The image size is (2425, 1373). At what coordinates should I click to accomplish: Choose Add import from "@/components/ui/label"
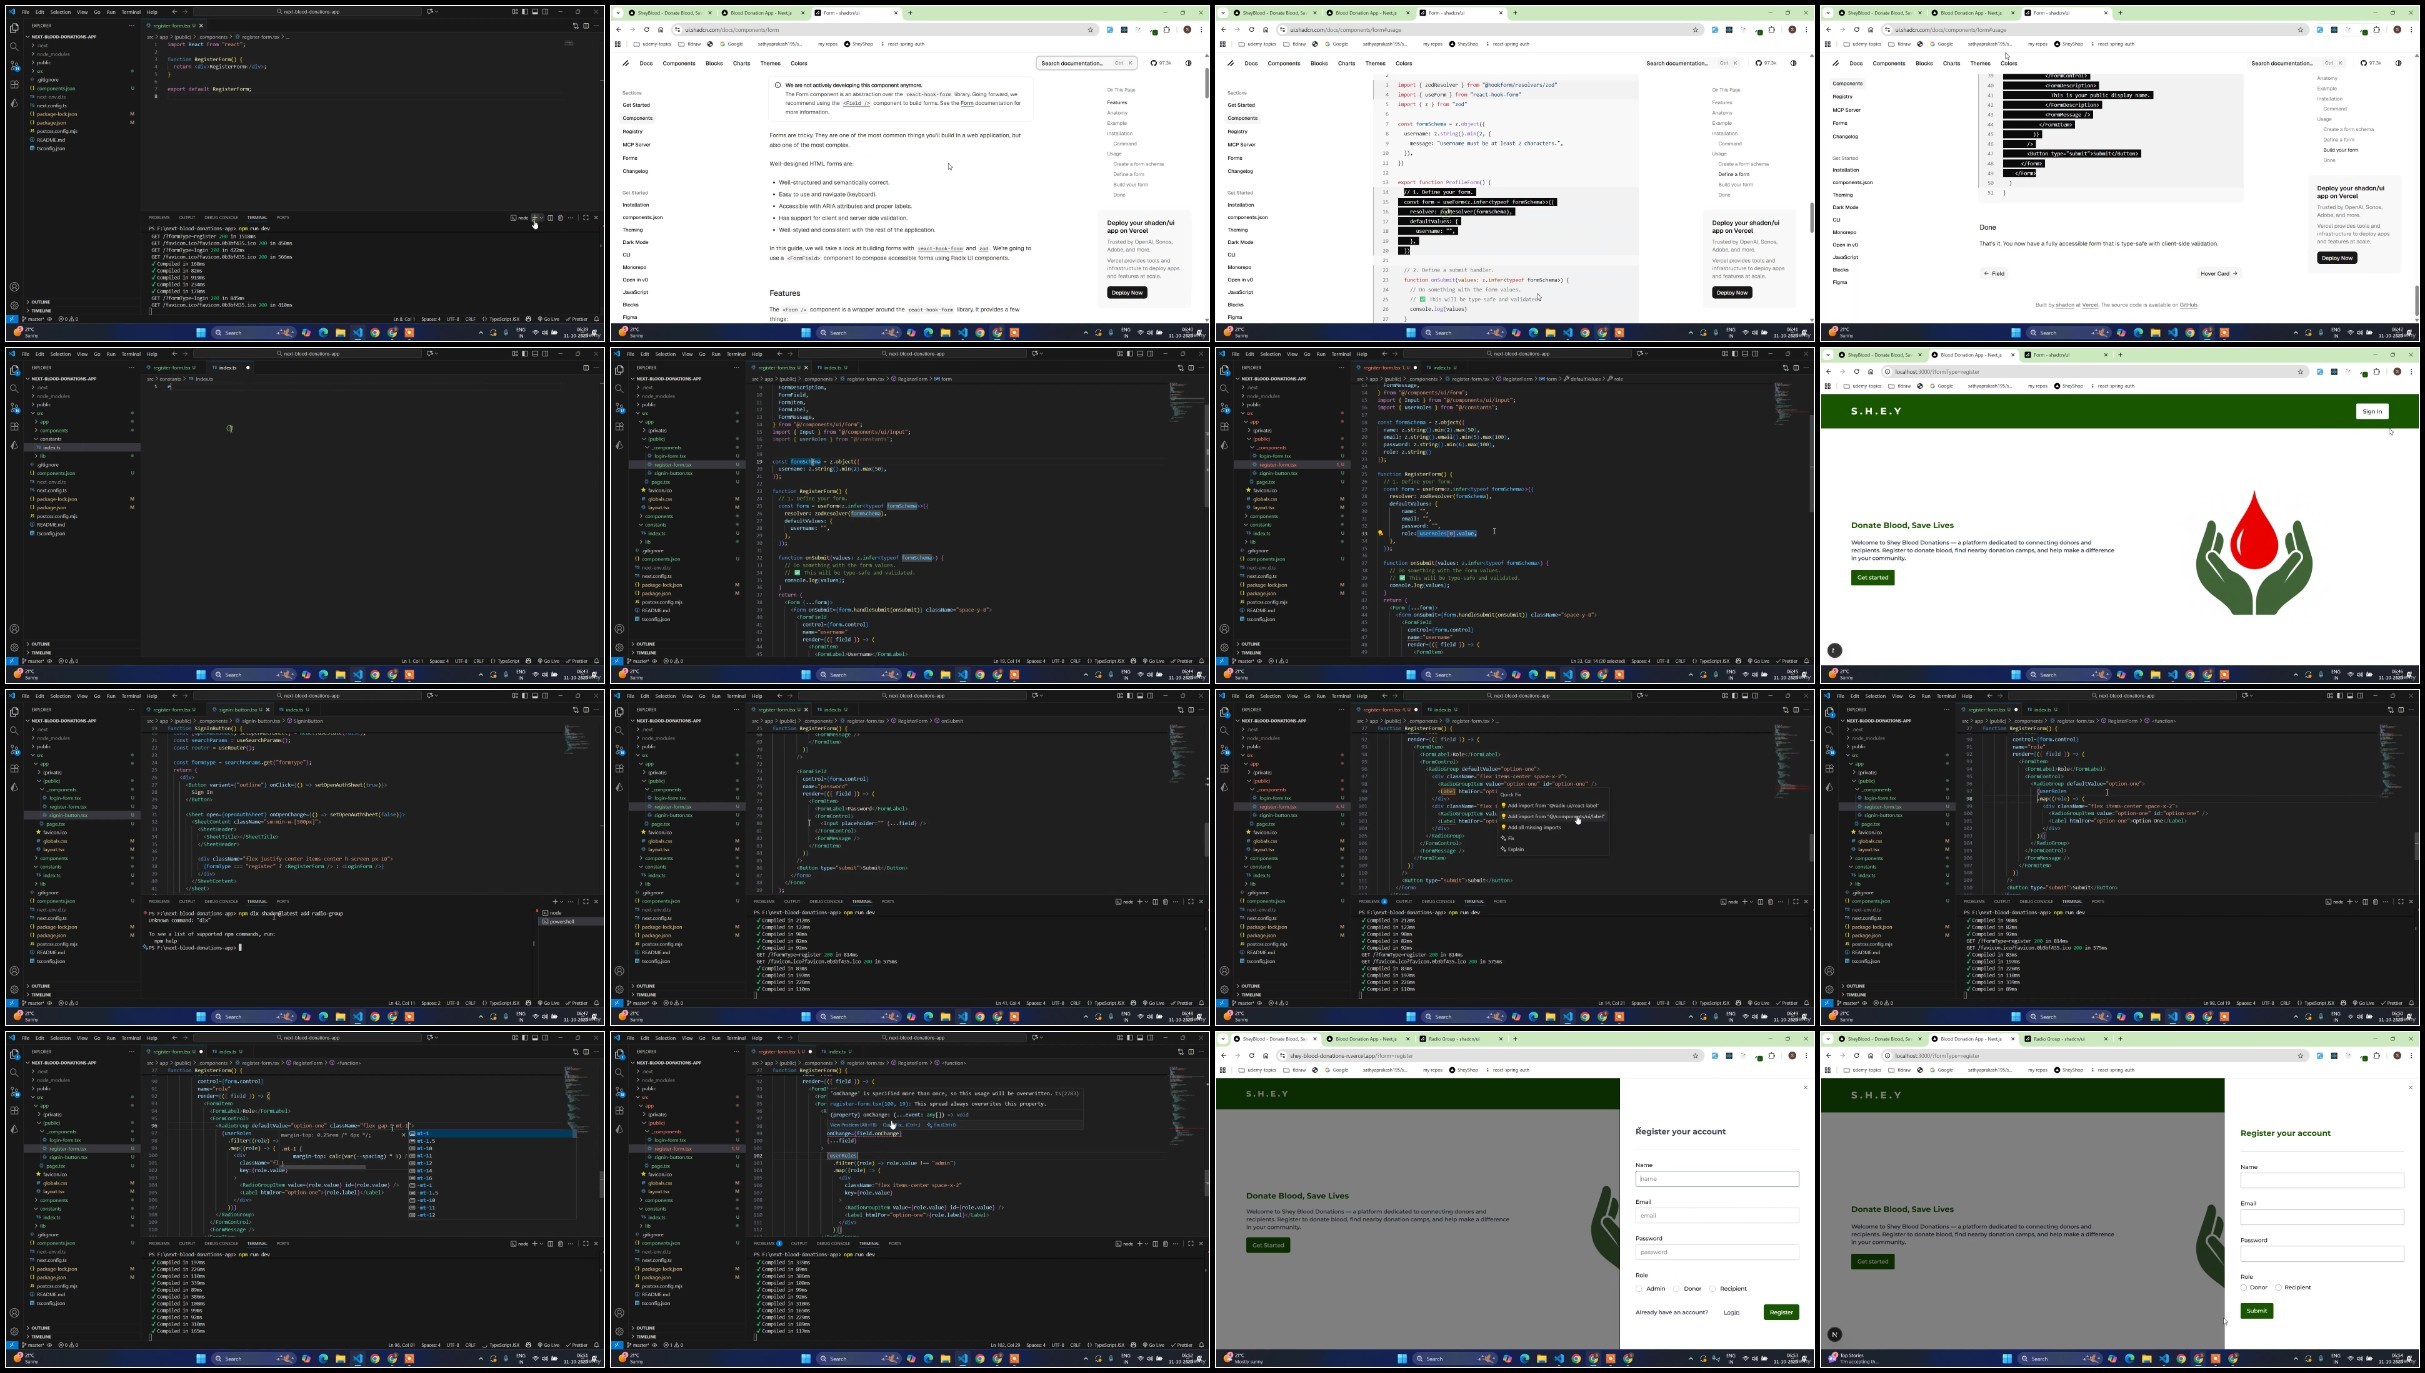pyautogui.click(x=1555, y=816)
